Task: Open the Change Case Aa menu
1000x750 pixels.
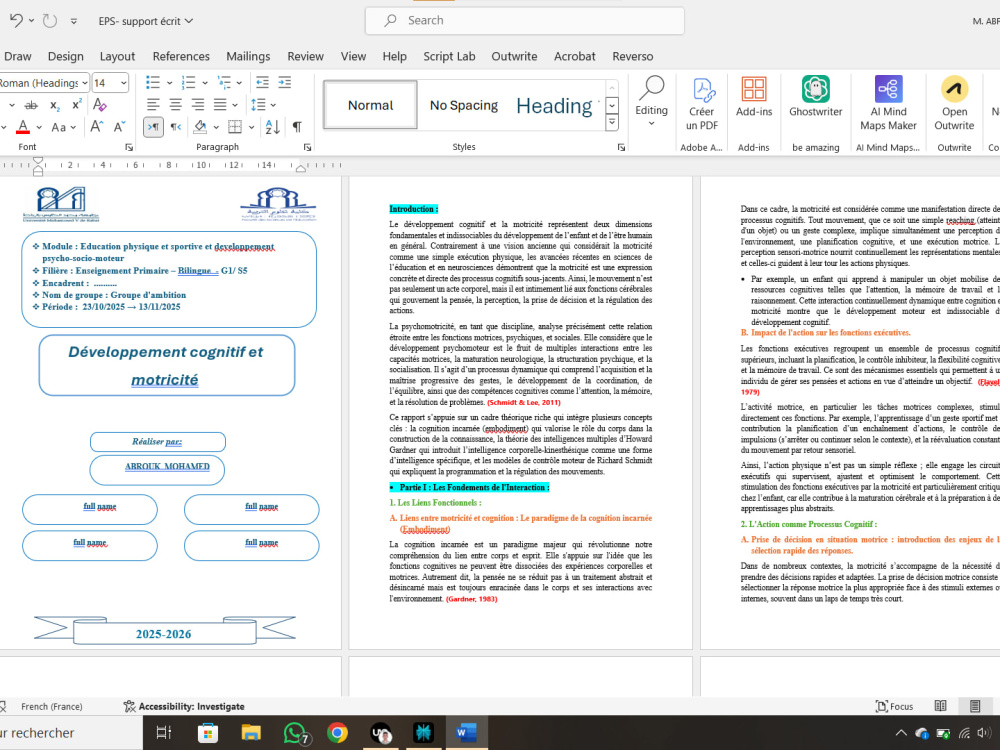Action: (63, 128)
